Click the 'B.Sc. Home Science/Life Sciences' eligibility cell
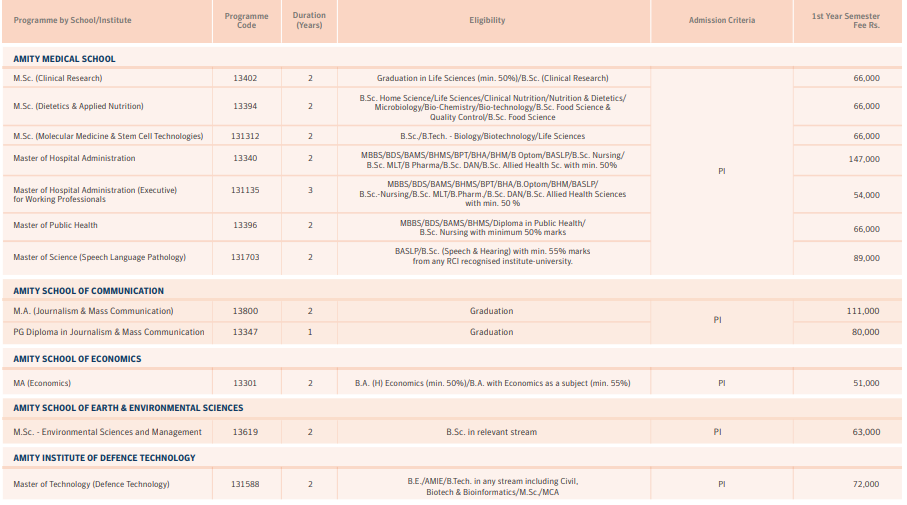Screen dimensions: 907x505 click(x=493, y=108)
